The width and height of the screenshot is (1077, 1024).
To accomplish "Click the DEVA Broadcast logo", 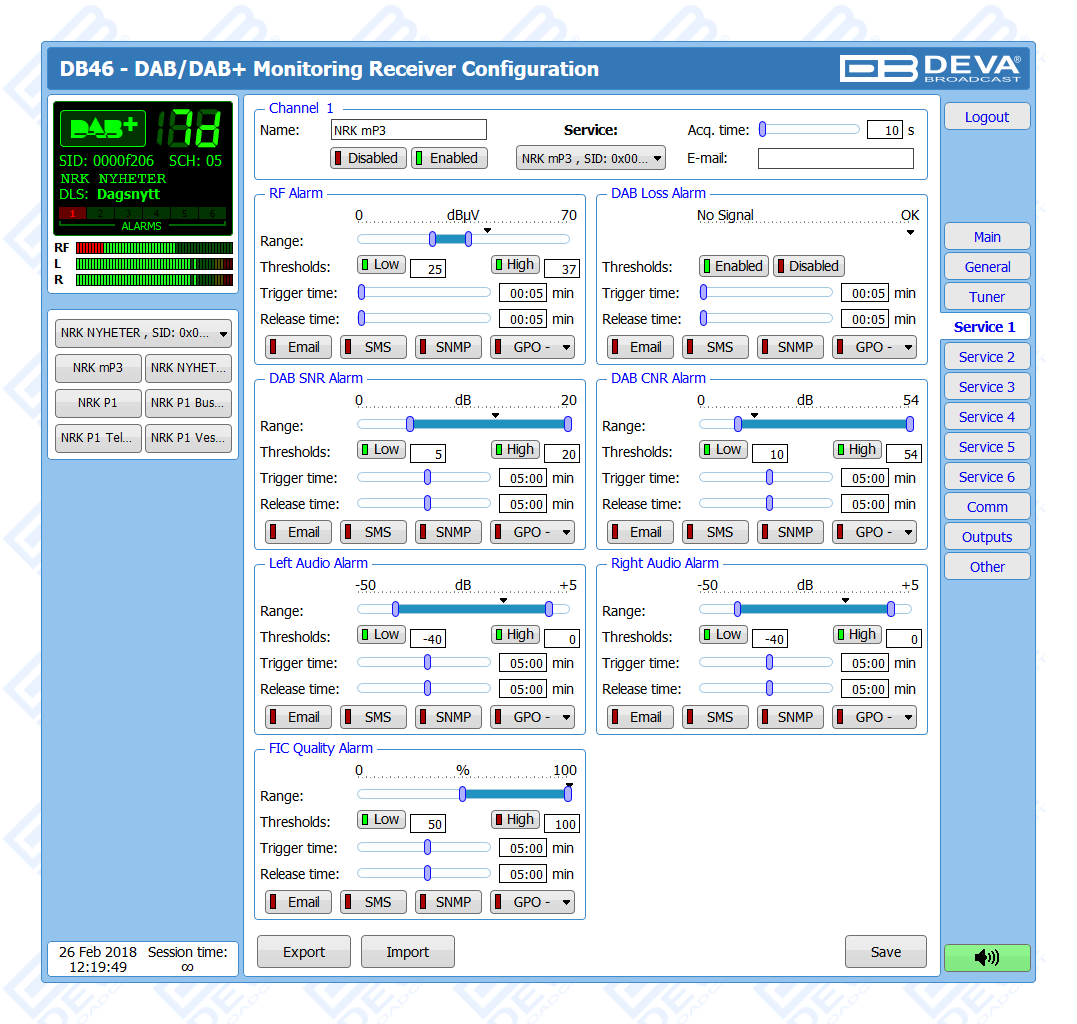I will pos(930,68).
